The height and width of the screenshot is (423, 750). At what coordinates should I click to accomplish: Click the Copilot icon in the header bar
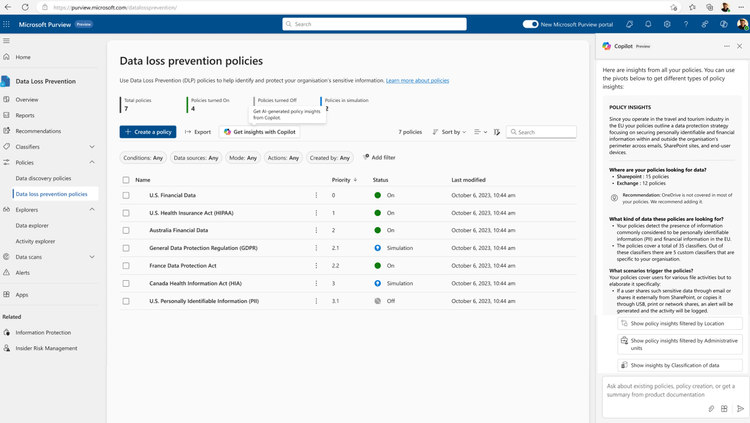723,24
